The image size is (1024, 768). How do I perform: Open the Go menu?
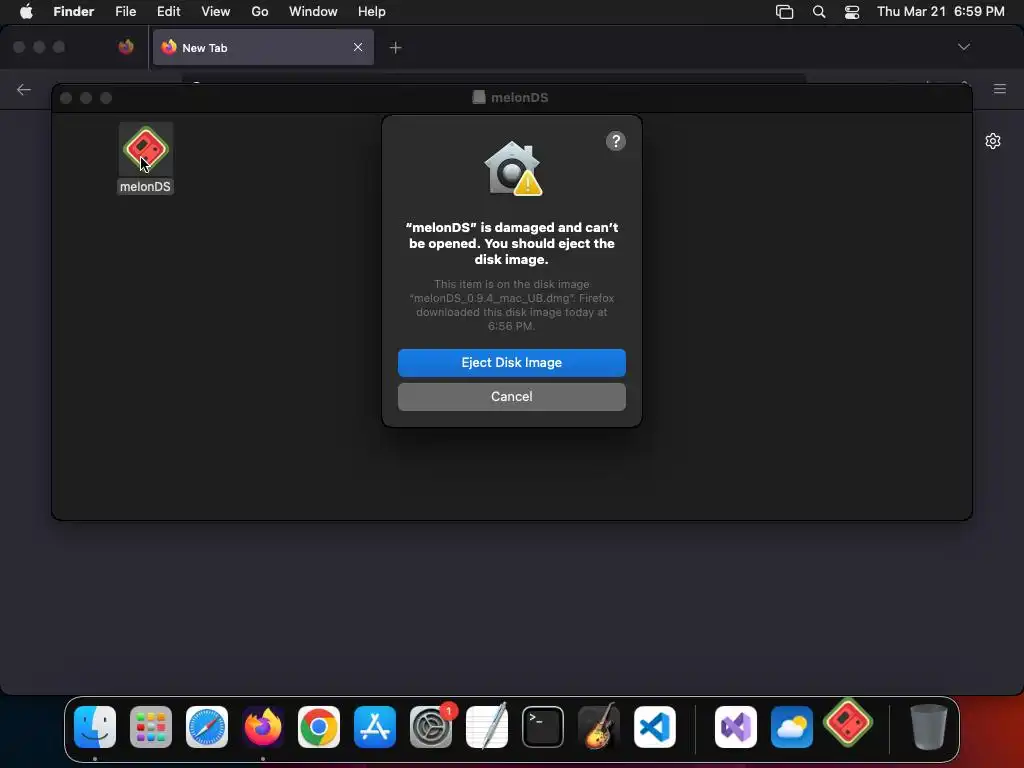[x=260, y=11]
